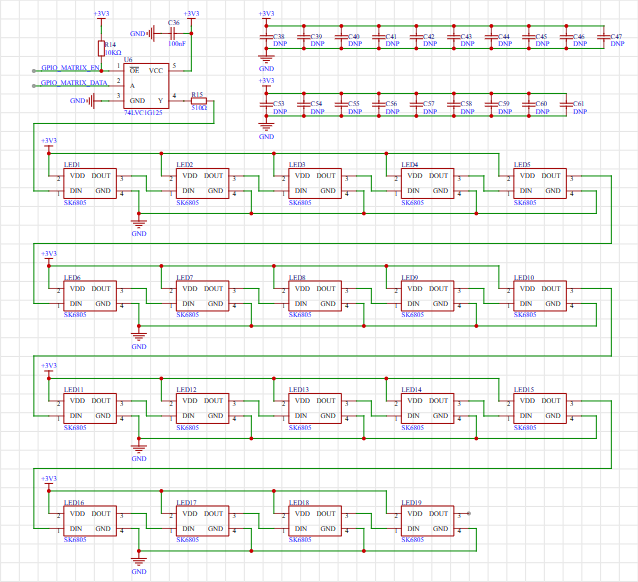Viewport: 638px width, 582px height.
Task: Select the LED9 SK6805 component
Action: [x=428, y=296]
